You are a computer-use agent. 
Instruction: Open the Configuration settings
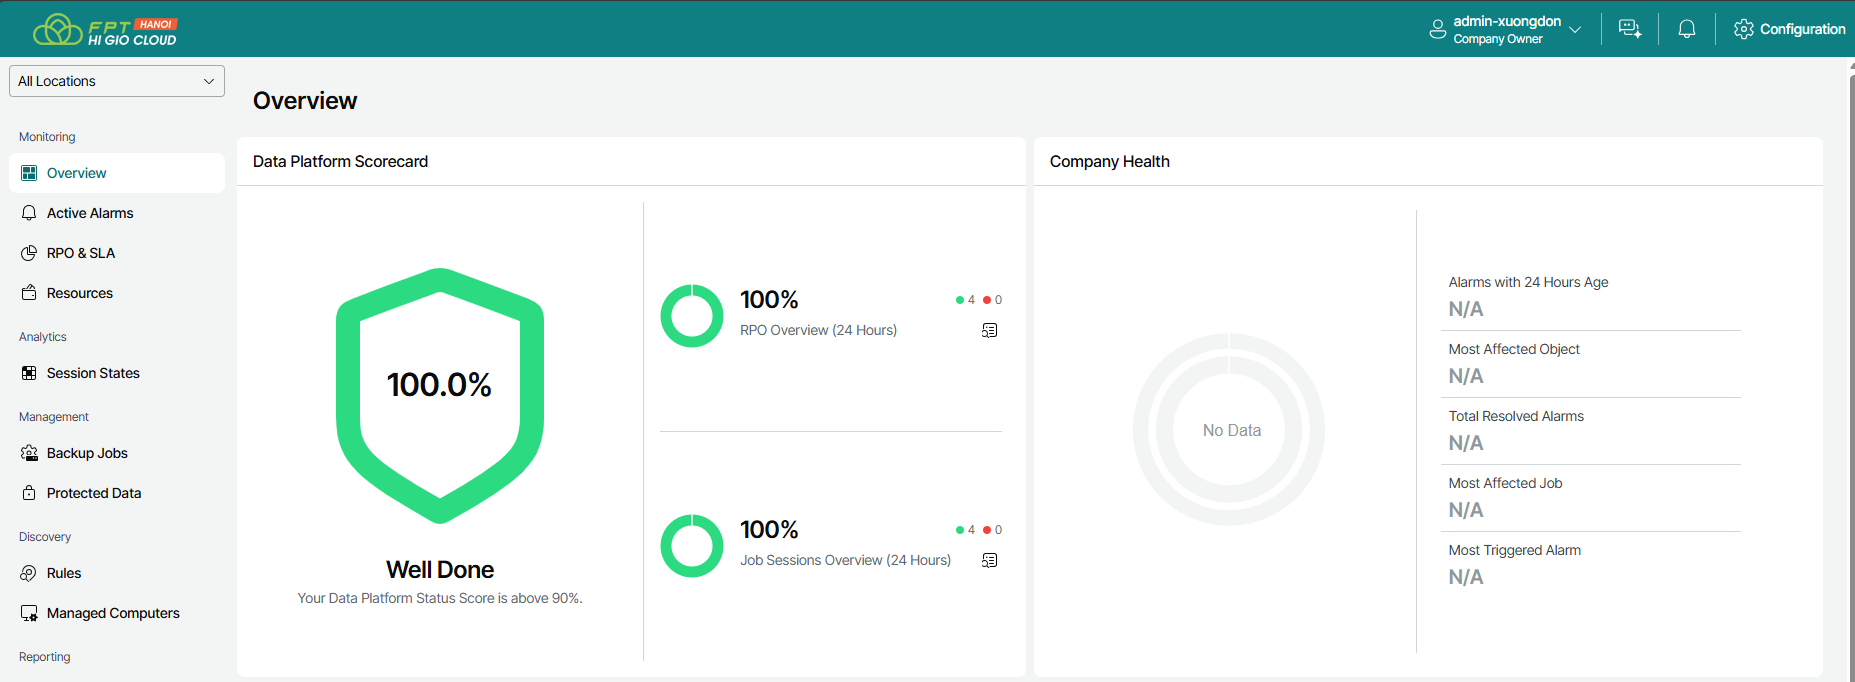1789,29
